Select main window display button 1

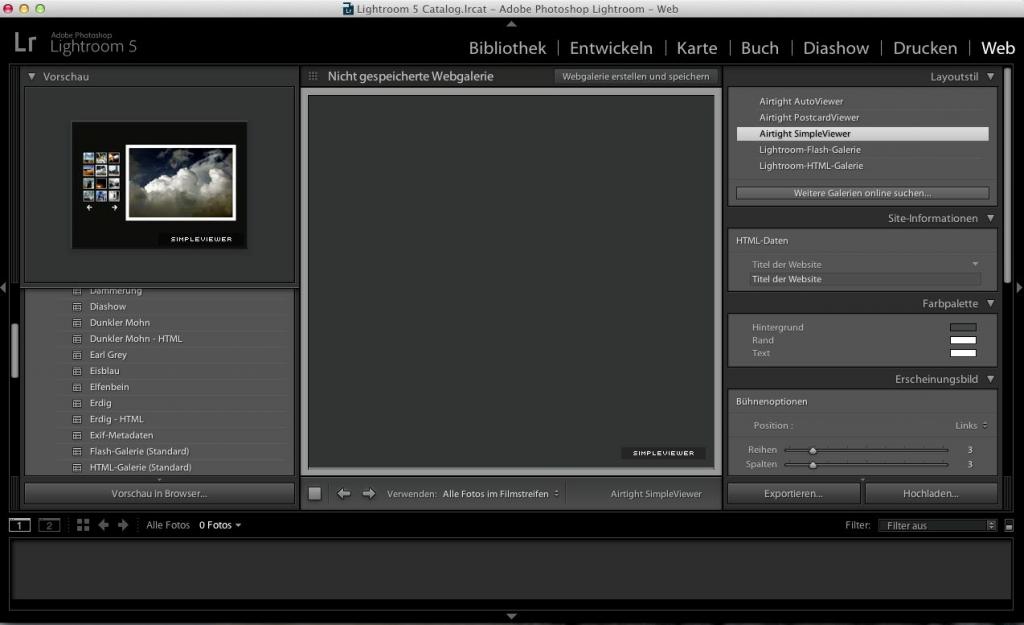tap(20, 525)
